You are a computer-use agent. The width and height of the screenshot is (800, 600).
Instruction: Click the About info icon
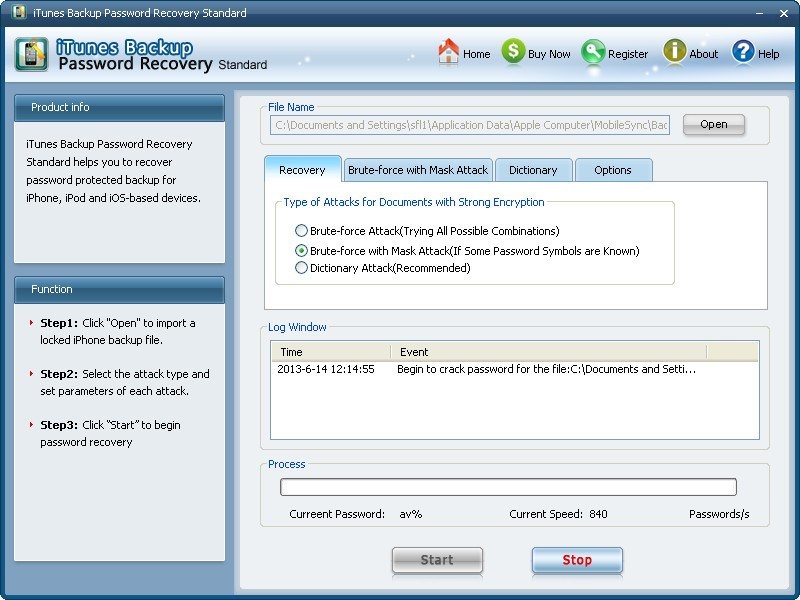tap(674, 52)
